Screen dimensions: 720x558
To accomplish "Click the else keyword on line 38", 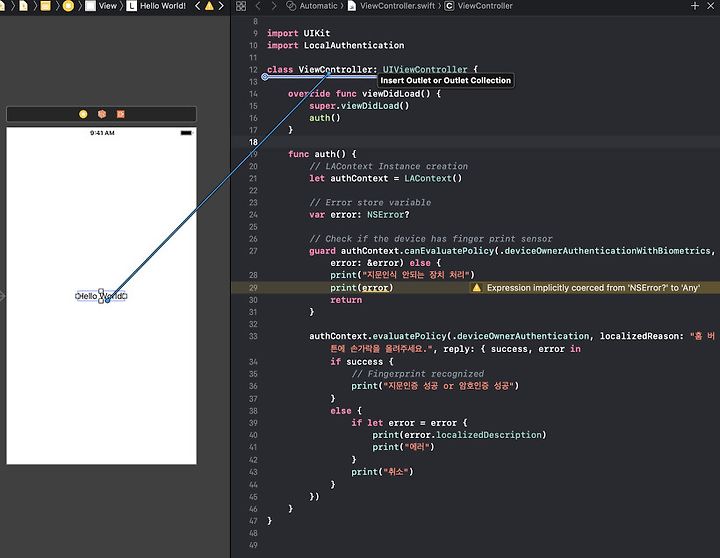I will (x=341, y=411).
